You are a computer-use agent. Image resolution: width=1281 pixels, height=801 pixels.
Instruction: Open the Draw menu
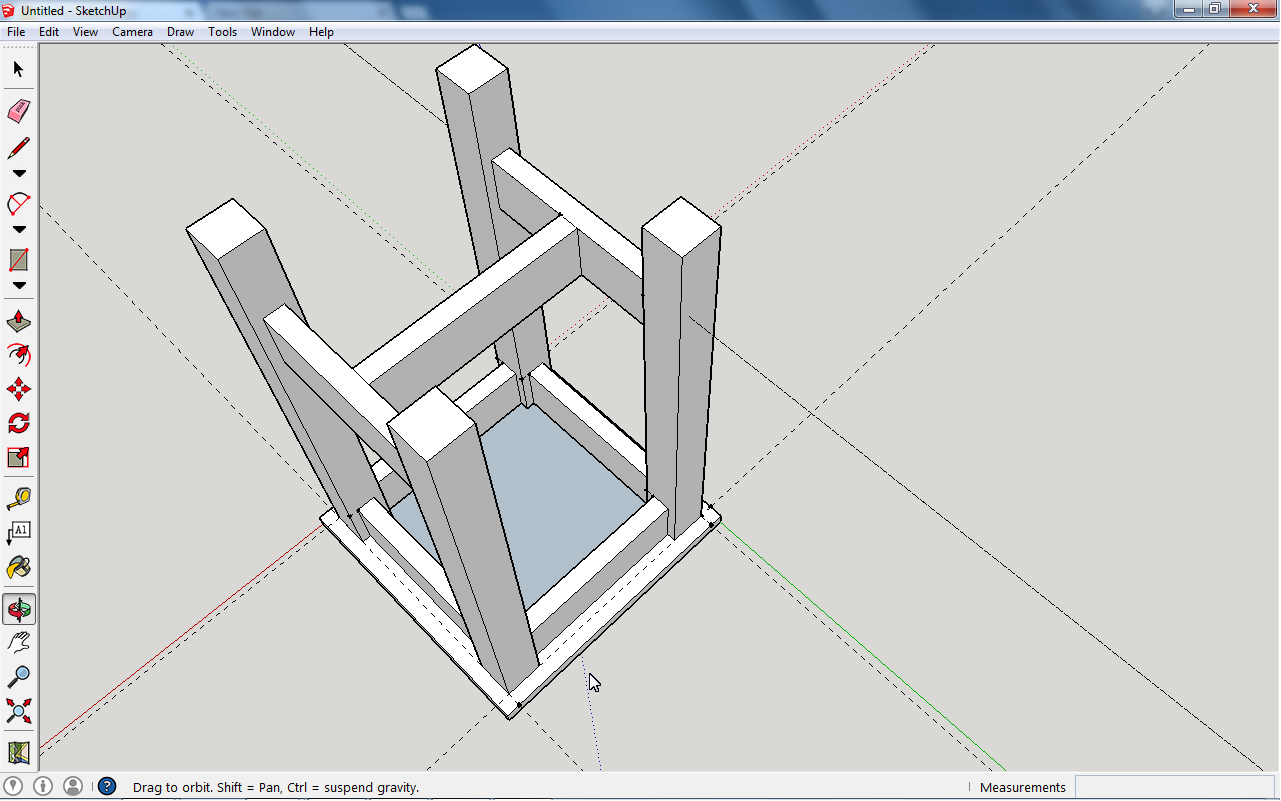click(180, 31)
